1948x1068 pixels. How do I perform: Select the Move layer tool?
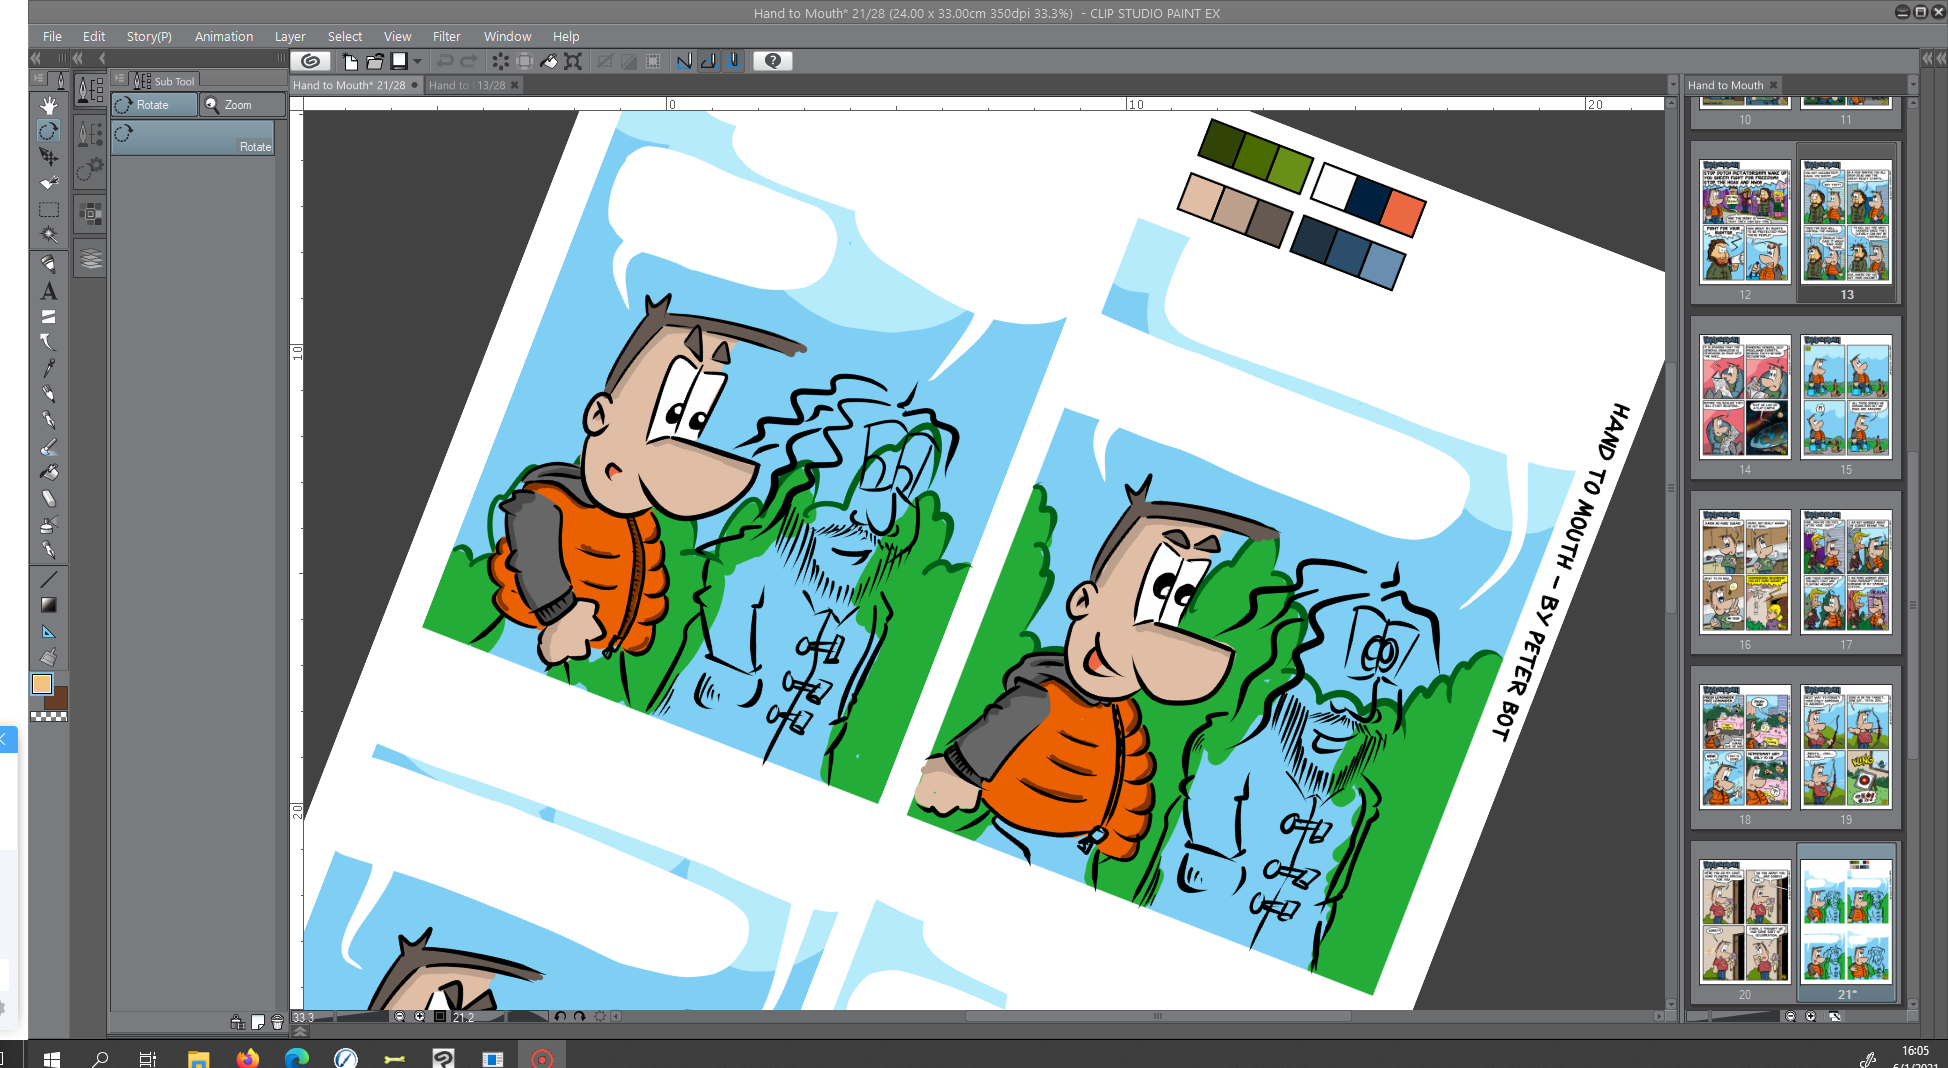coord(48,183)
